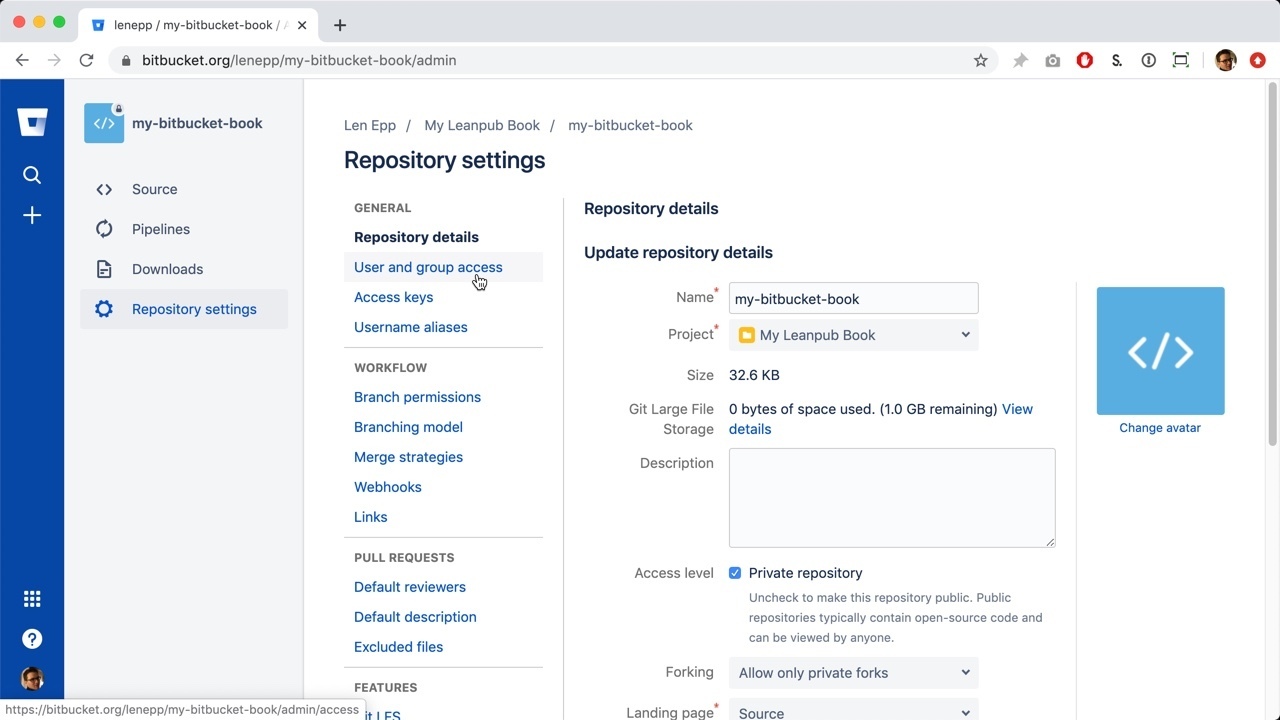Screen dimensions: 1280x720
Task: Click into the Description text area
Action: tap(892, 498)
